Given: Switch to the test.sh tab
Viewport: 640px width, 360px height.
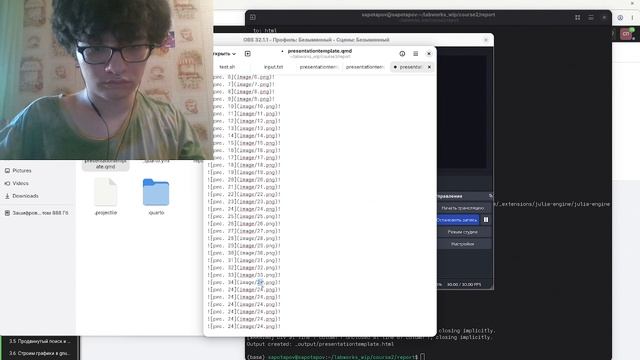Looking at the screenshot, I should (x=227, y=67).
